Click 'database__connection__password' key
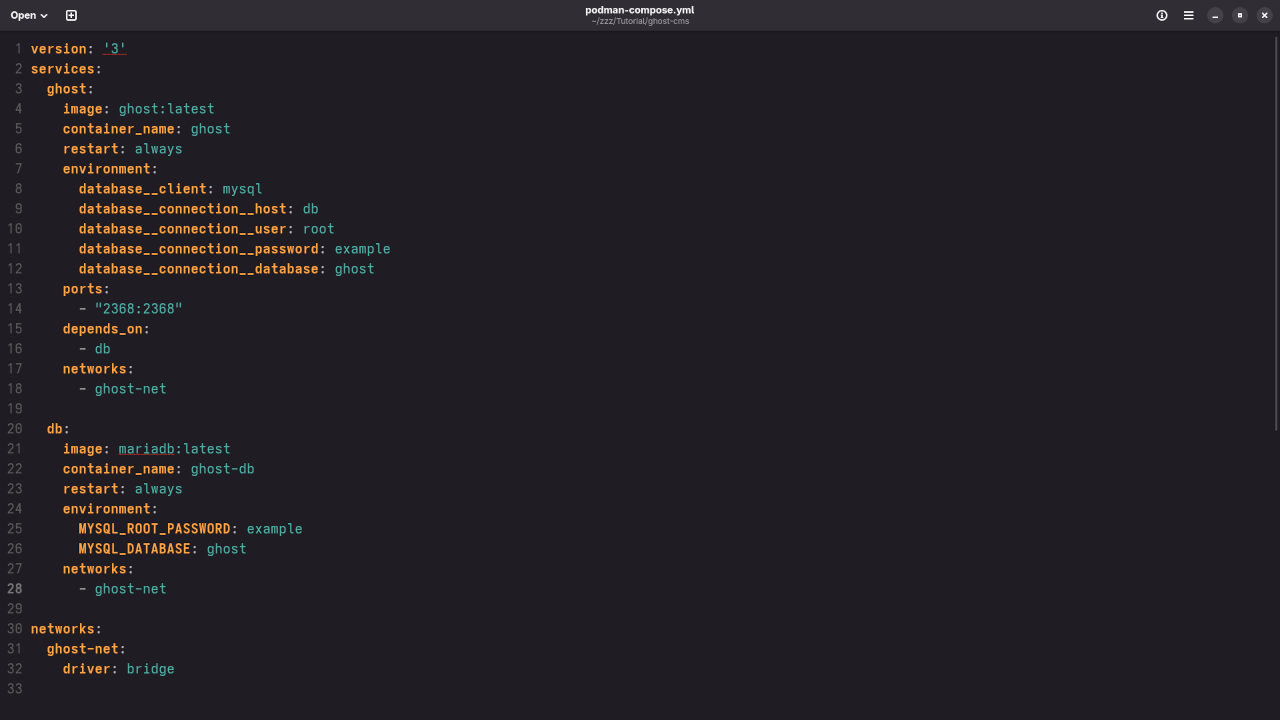This screenshot has width=1280, height=720. 199,249
